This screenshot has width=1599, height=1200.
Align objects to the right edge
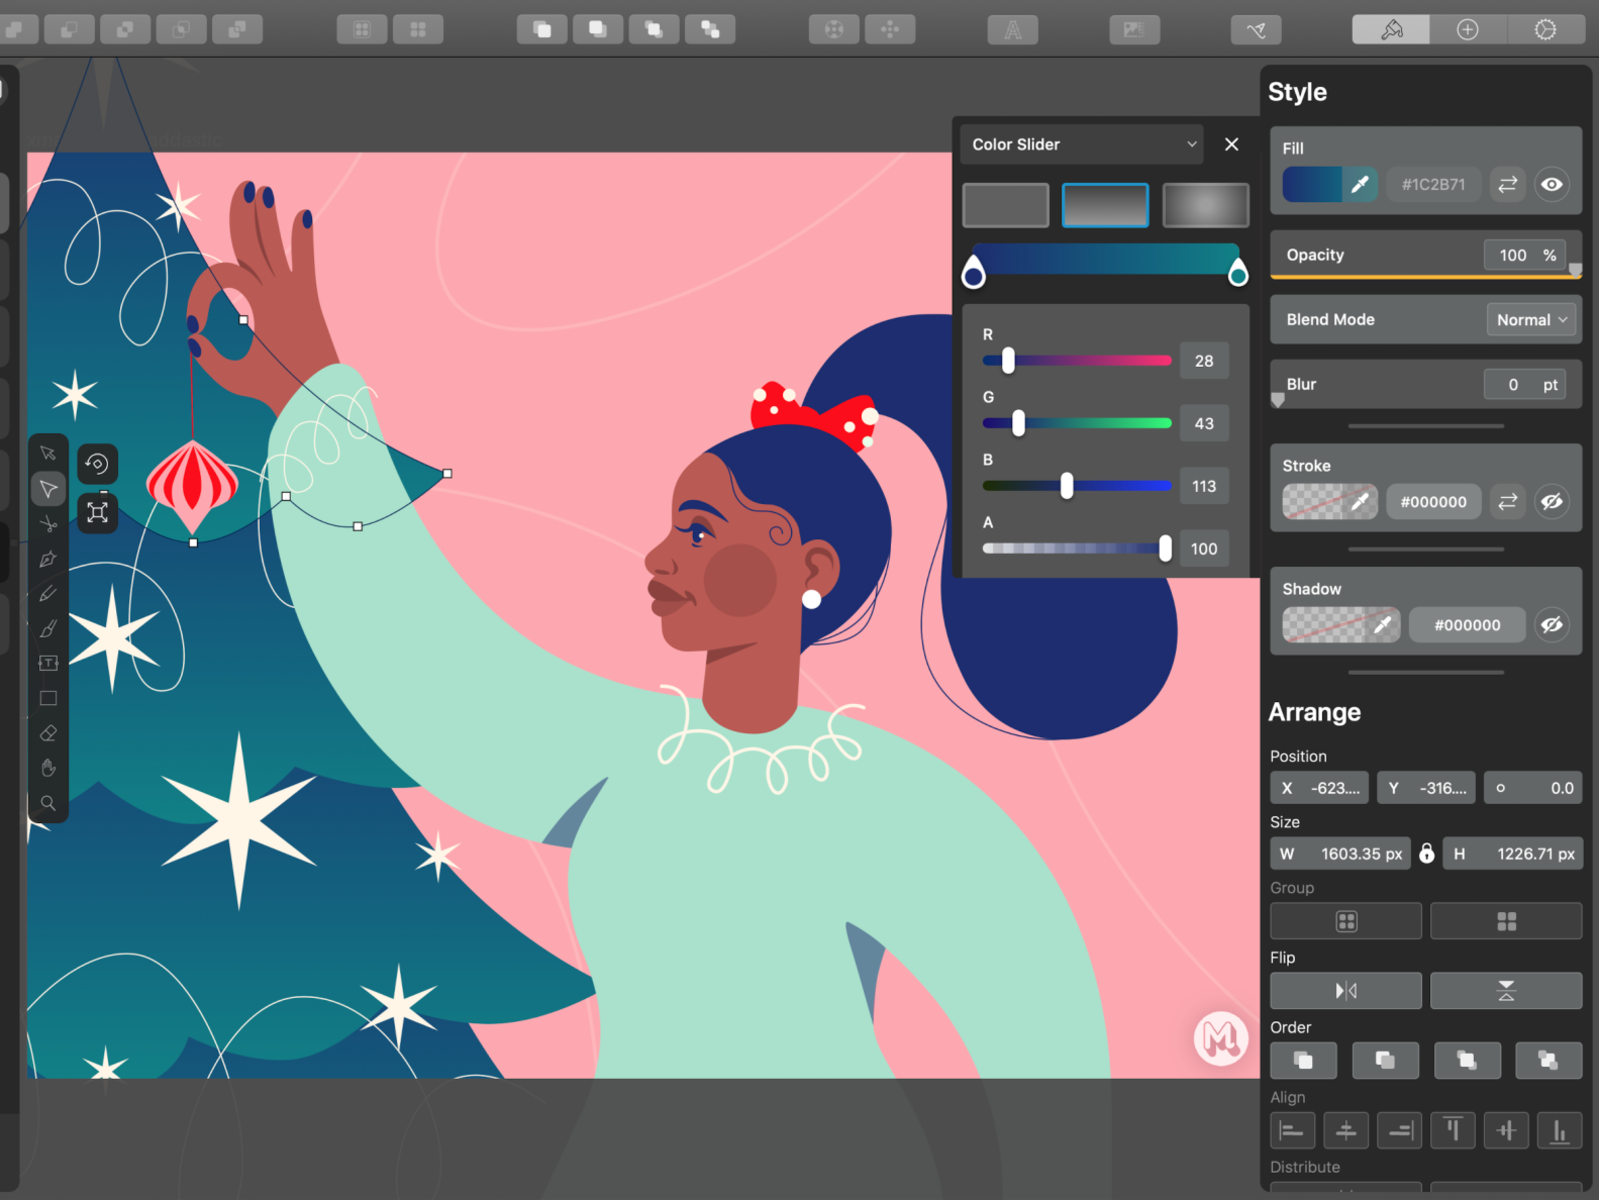(x=1399, y=1131)
